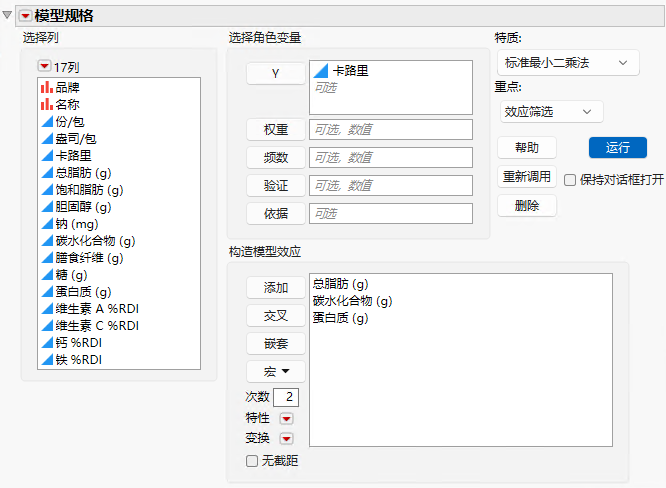
Task: Click the 次数 degree input field
Action: click(x=286, y=397)
